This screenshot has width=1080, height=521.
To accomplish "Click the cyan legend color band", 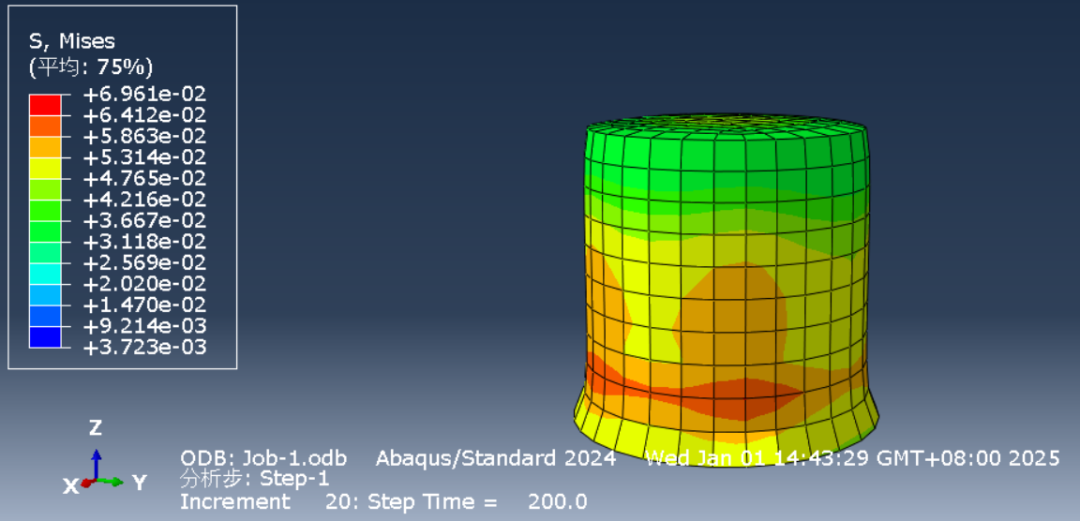I will click(x=45, y=273).
